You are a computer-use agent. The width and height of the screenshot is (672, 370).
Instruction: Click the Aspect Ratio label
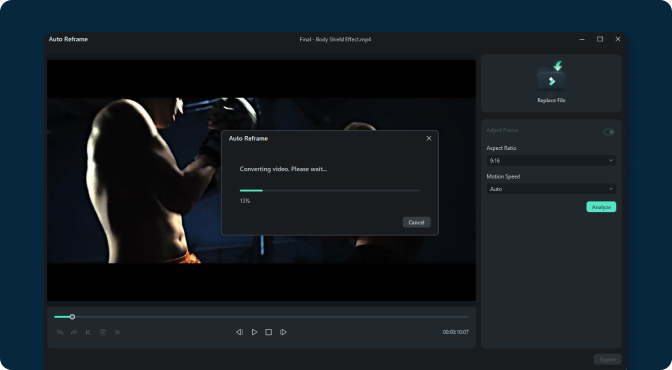501,148
